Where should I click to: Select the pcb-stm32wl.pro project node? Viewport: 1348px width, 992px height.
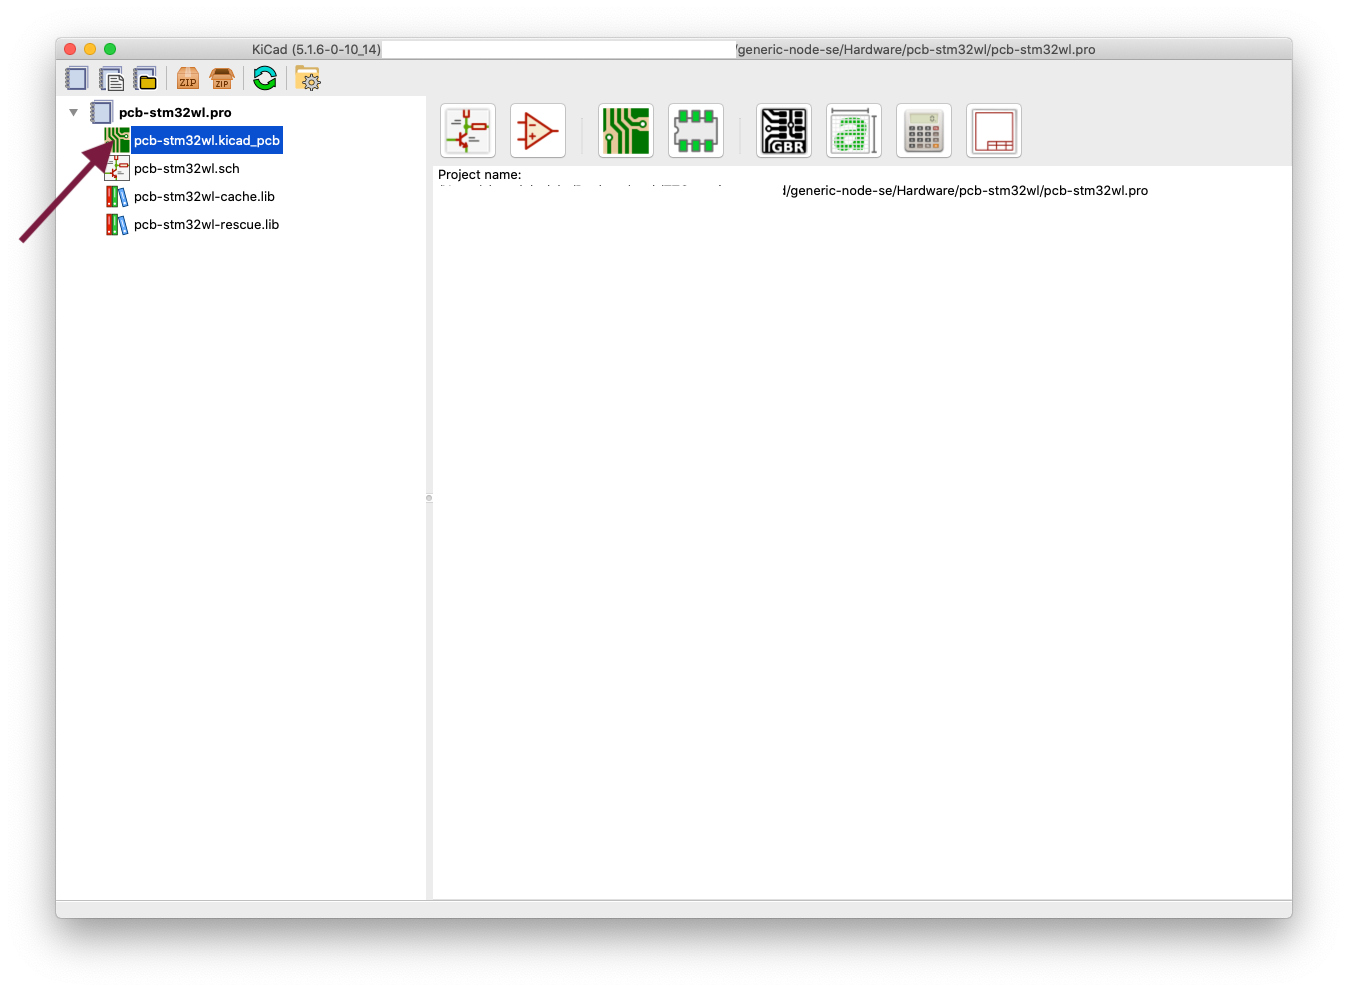point(175,112)
